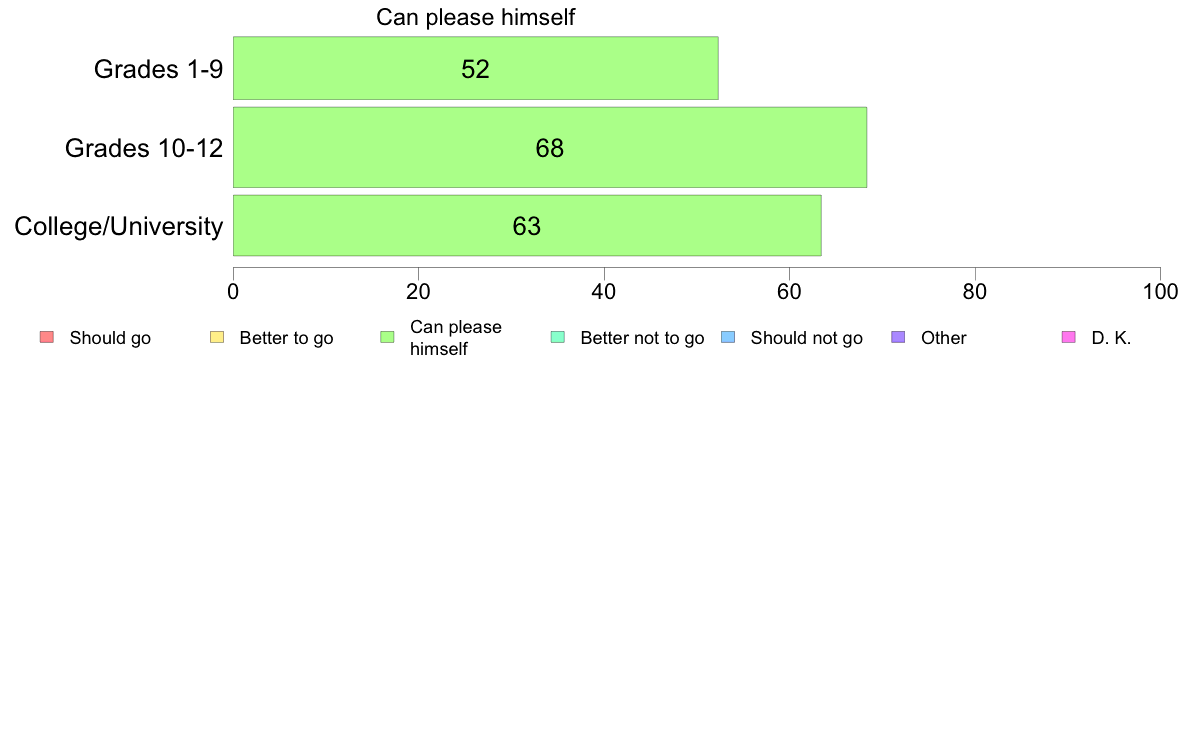Click the teal Better not to go swatch
Image resolution: width=1188 pixels, height=736 pixels.
coord(558,337)
